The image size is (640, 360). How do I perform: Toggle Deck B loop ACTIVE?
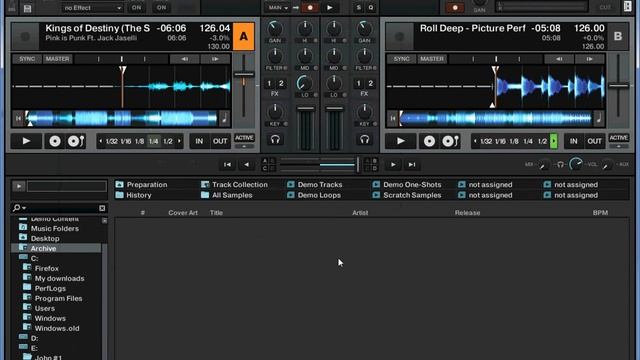coord(619,138)
